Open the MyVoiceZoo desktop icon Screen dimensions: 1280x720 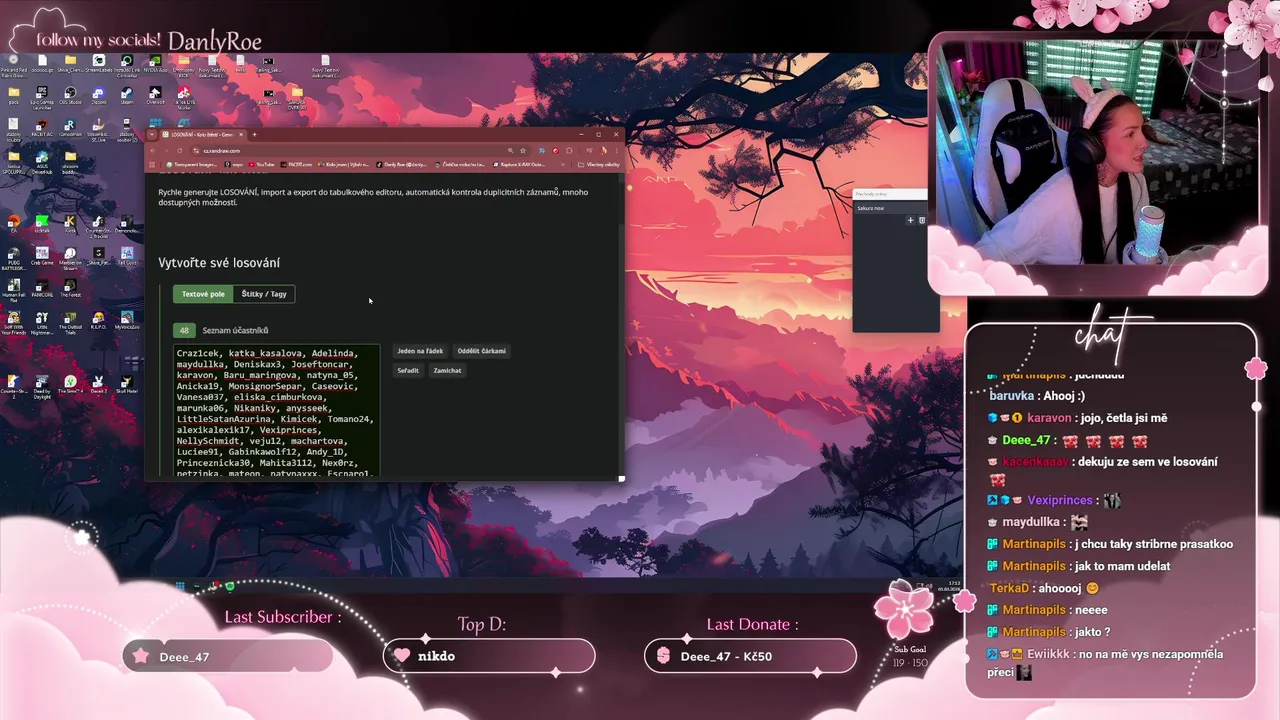click(x=127, y=322)
